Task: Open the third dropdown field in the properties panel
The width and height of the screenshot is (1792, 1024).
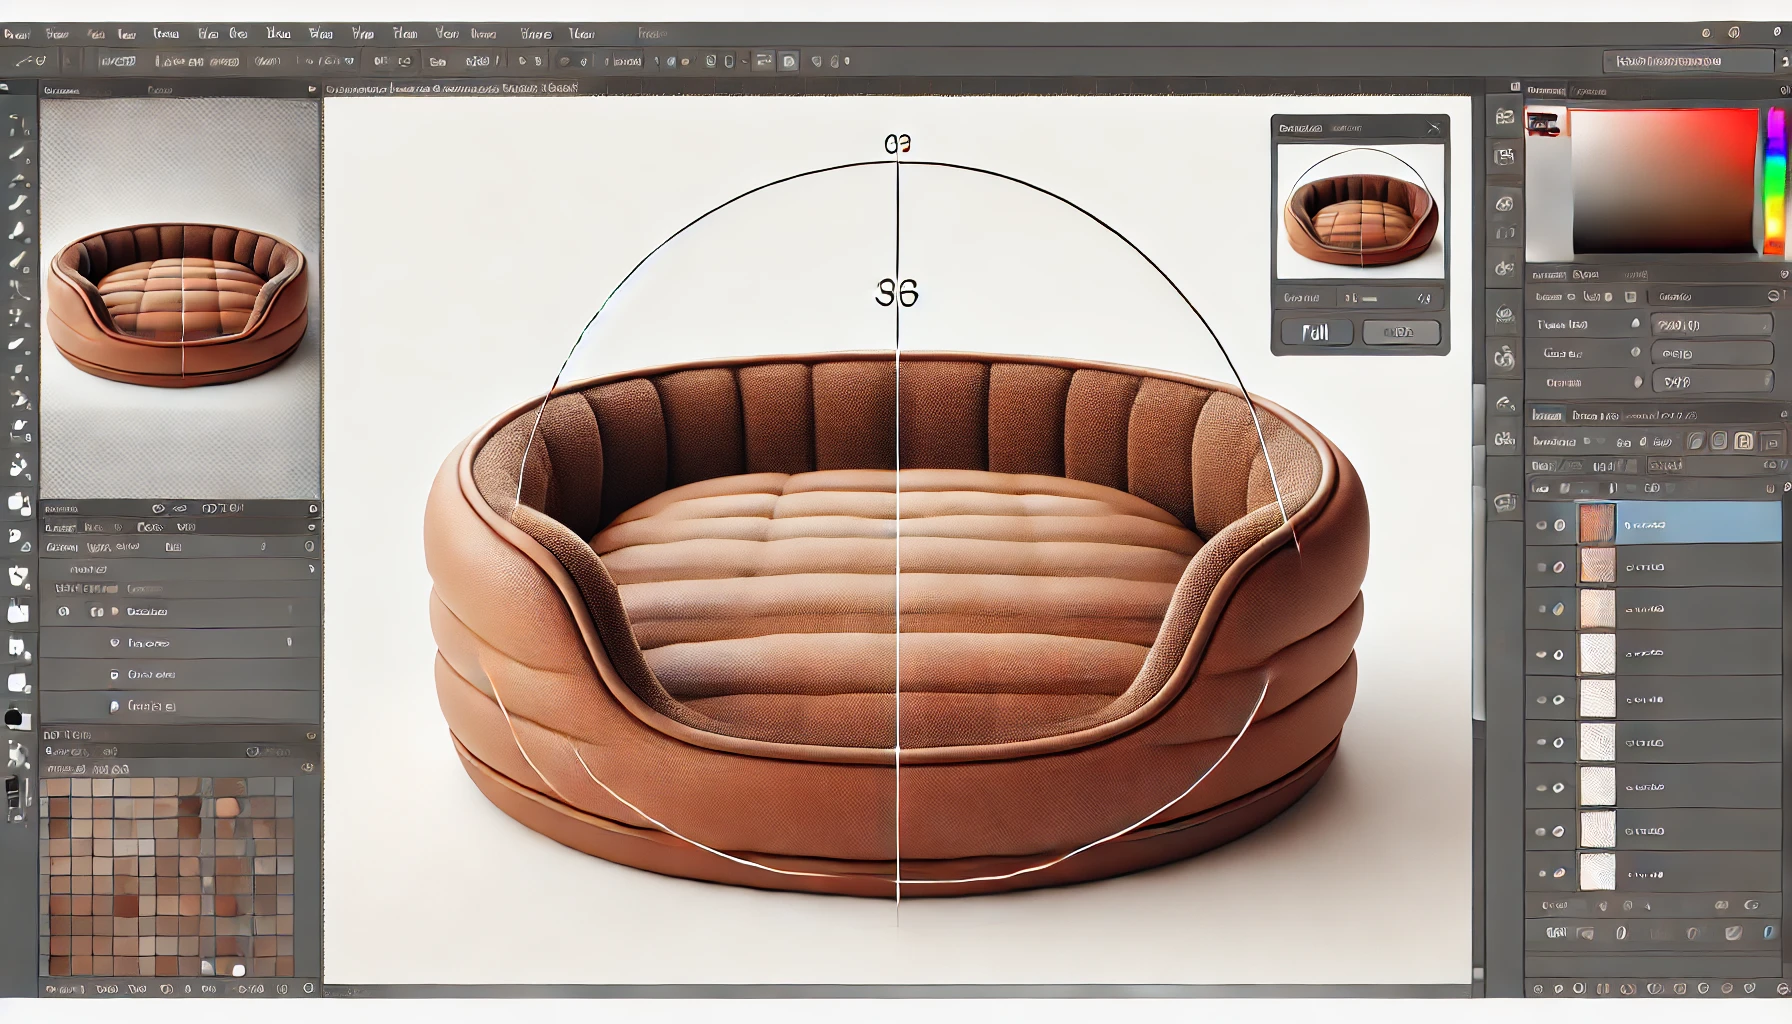Action: click(x=1711, y=382)
